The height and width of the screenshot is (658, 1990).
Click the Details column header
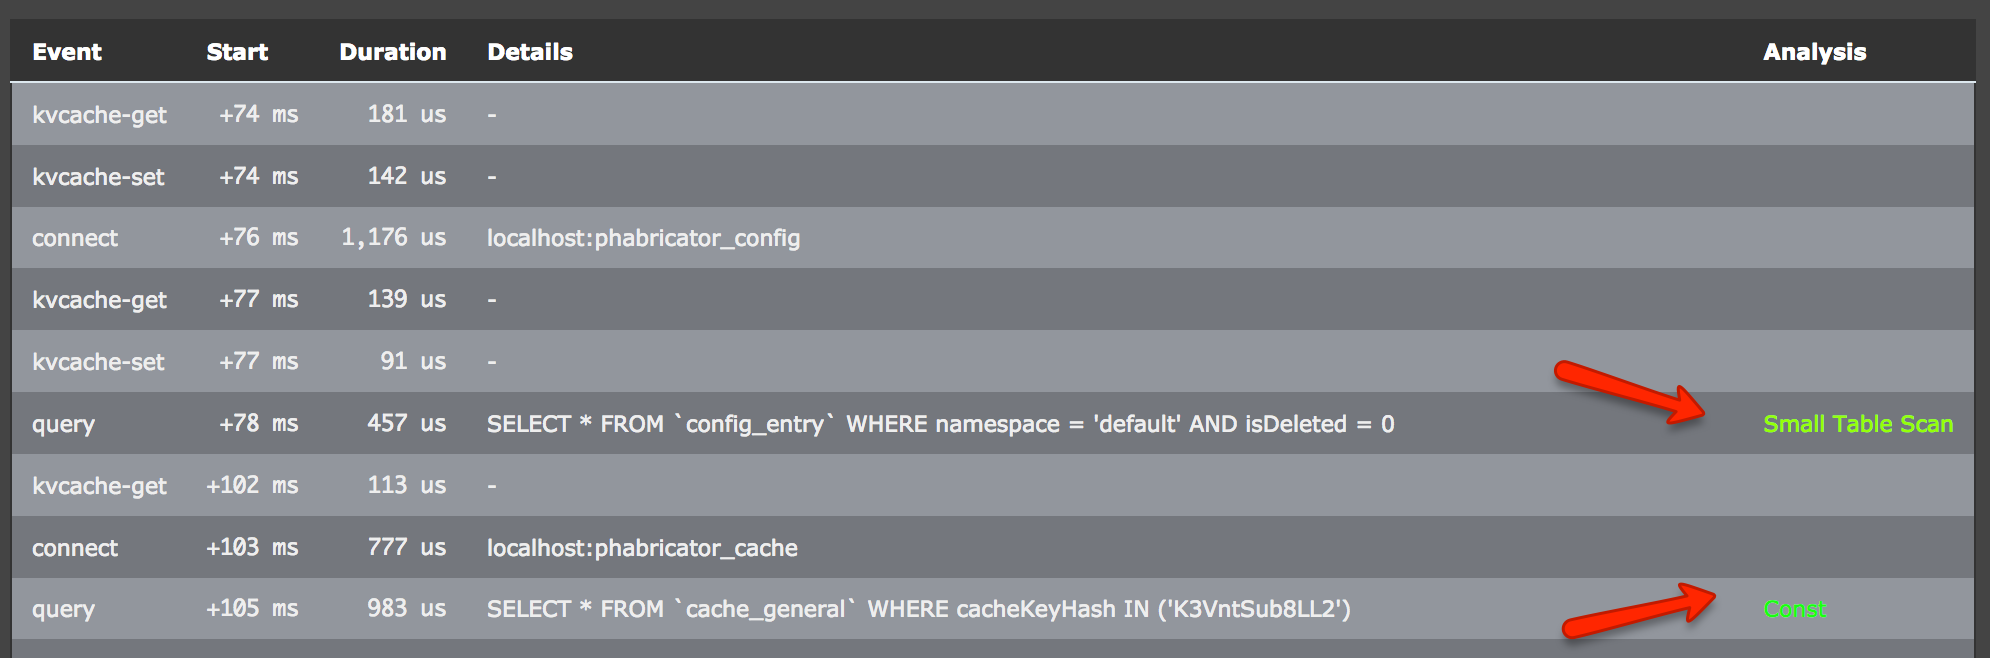(529, 51)
